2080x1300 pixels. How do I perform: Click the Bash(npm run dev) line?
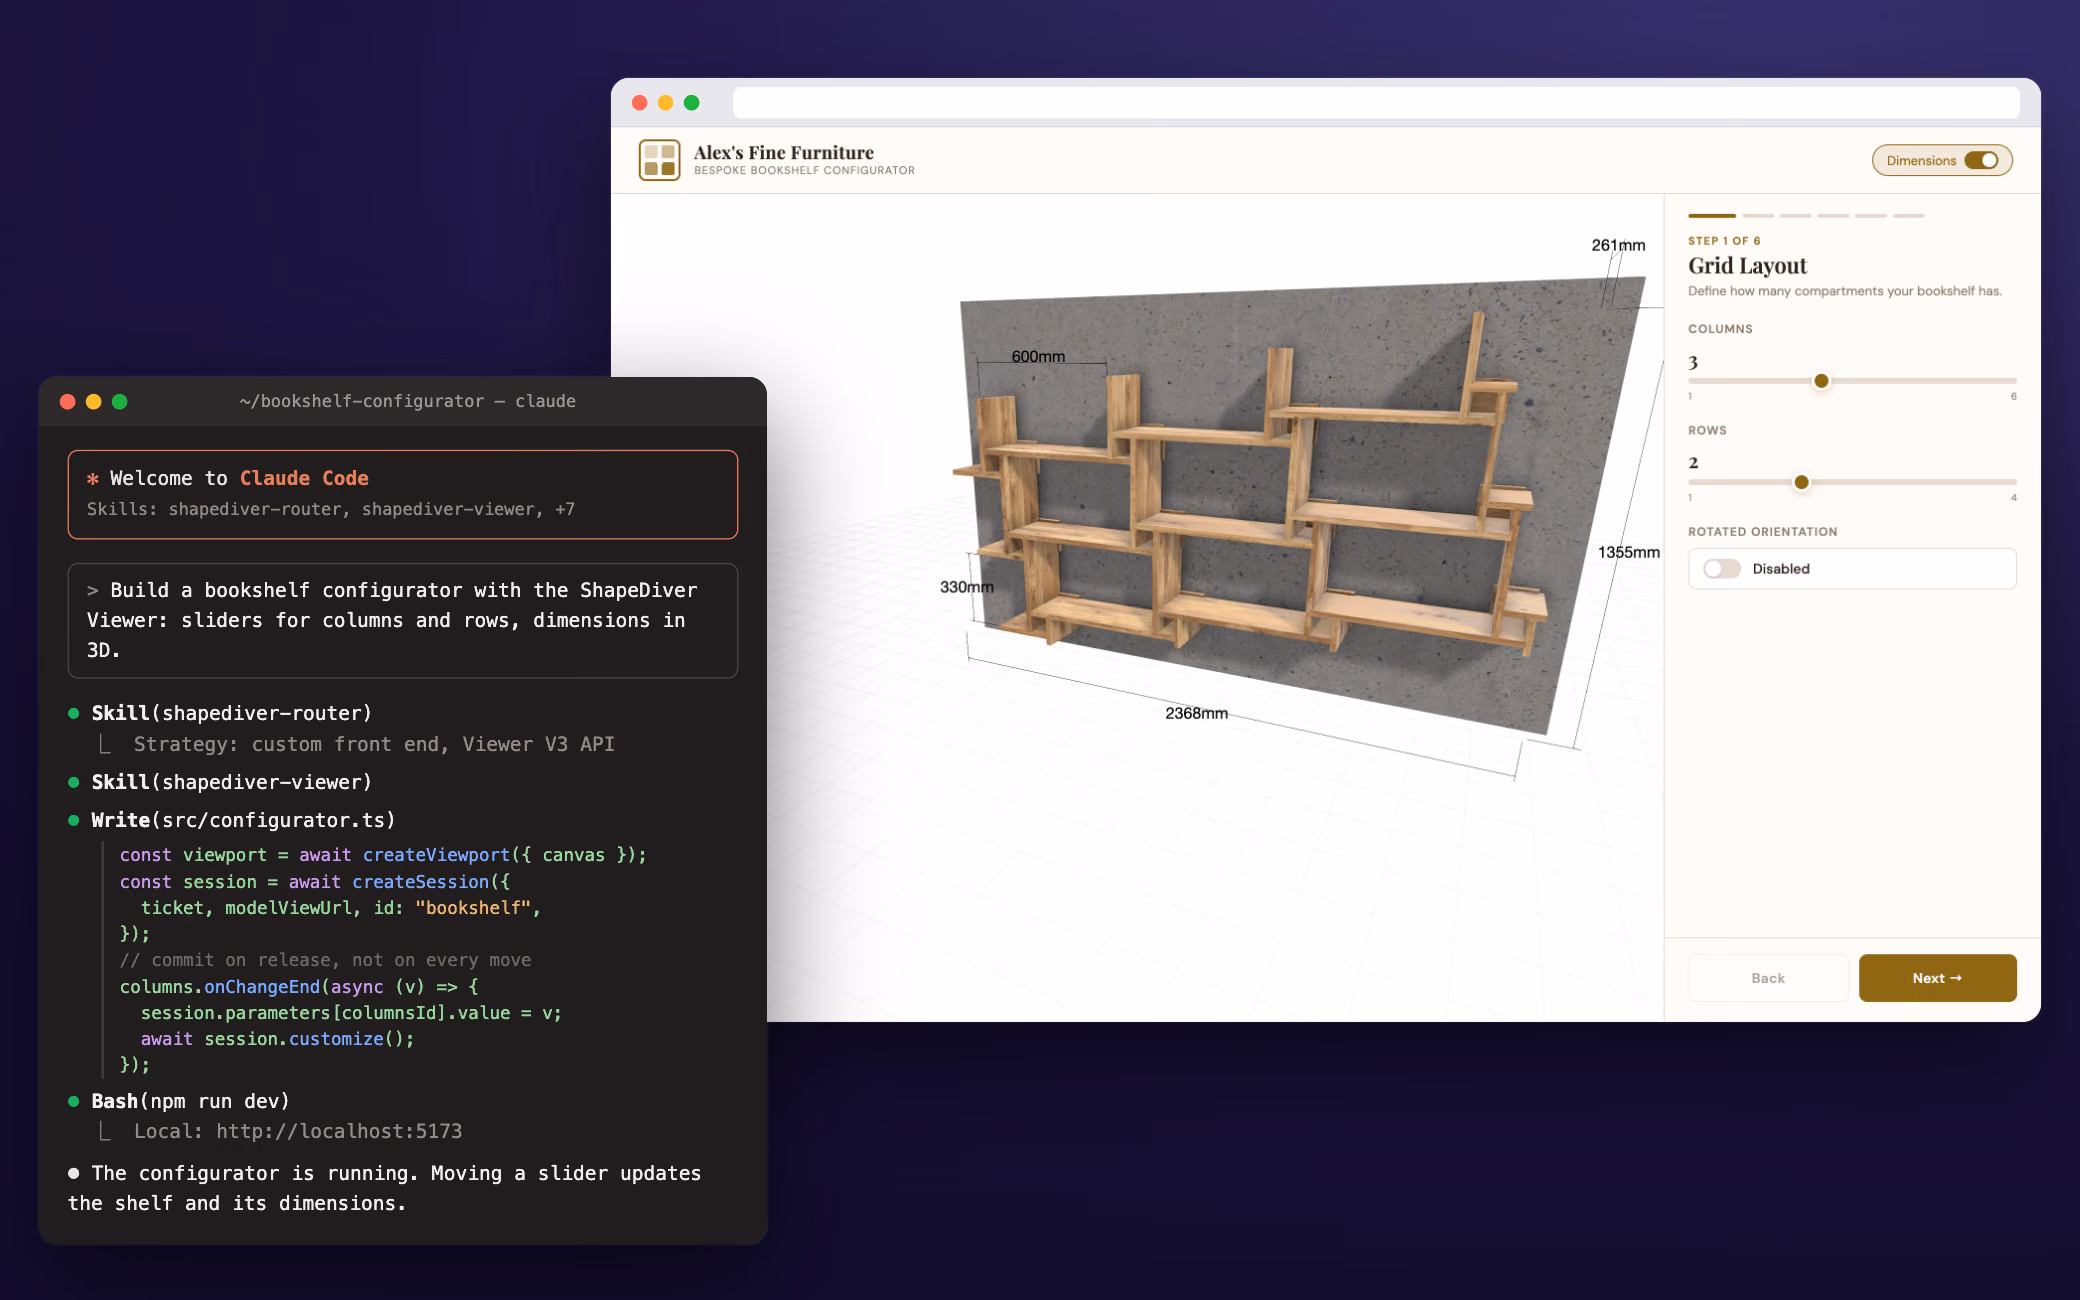tap(190, 1101)
